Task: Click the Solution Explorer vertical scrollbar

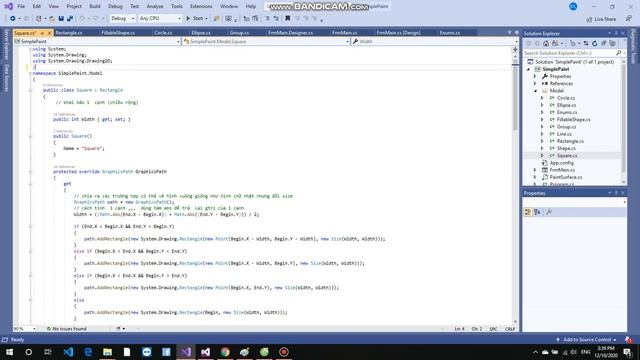Action: pos(624,122)
